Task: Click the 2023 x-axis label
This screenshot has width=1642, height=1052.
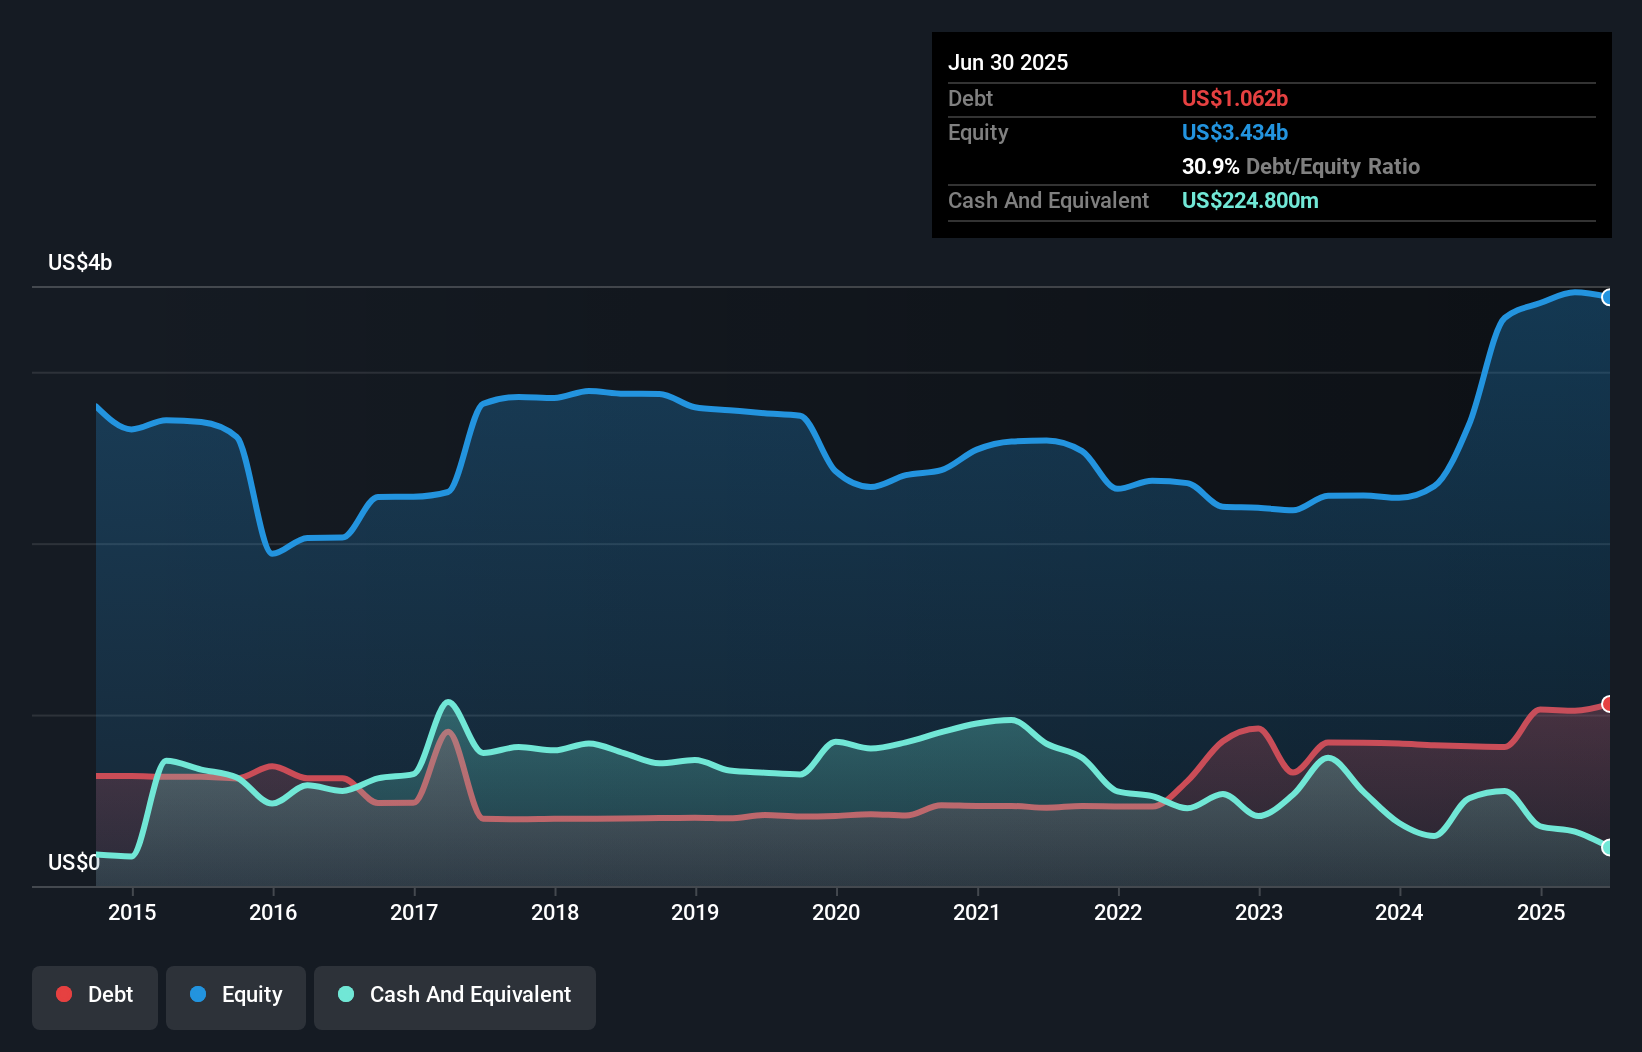Action: [x=1259, y=912]
